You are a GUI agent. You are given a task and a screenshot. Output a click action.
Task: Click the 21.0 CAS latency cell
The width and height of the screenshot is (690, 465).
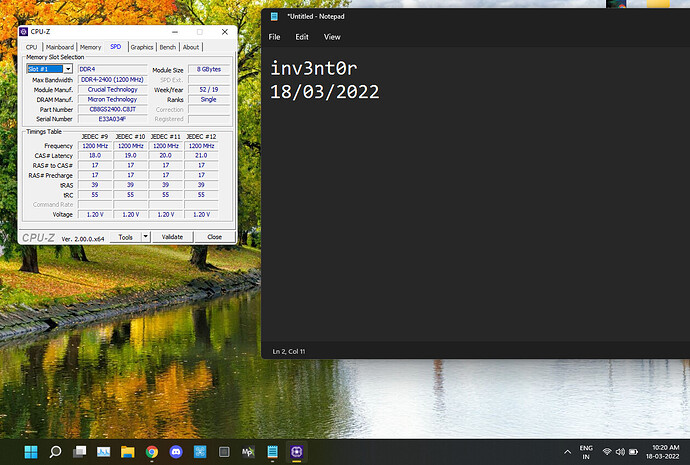pyautogui.click(x=201, y=155)
